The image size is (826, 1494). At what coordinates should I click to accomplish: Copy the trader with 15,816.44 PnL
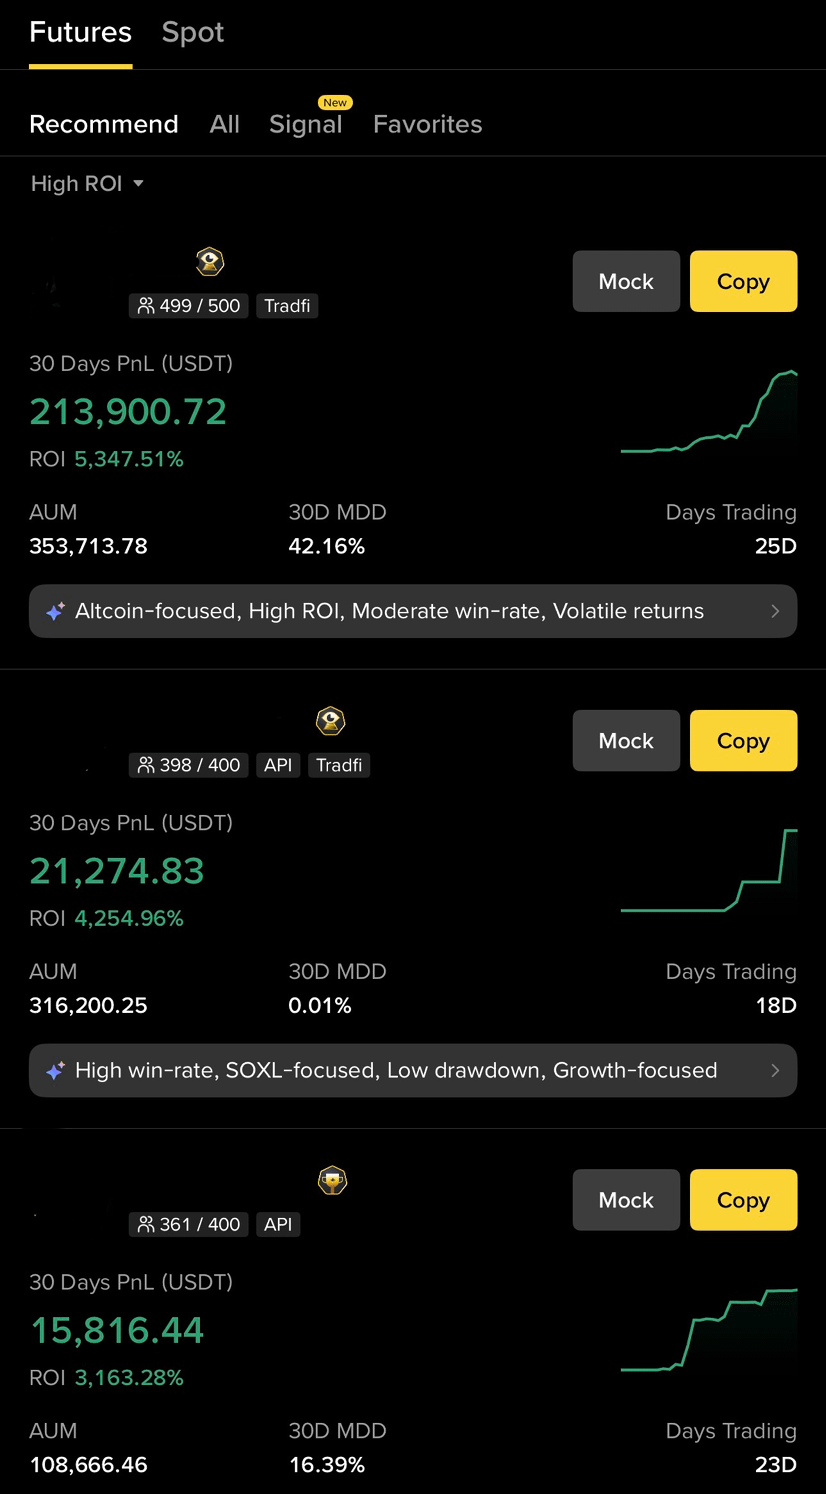[743, 1199]
